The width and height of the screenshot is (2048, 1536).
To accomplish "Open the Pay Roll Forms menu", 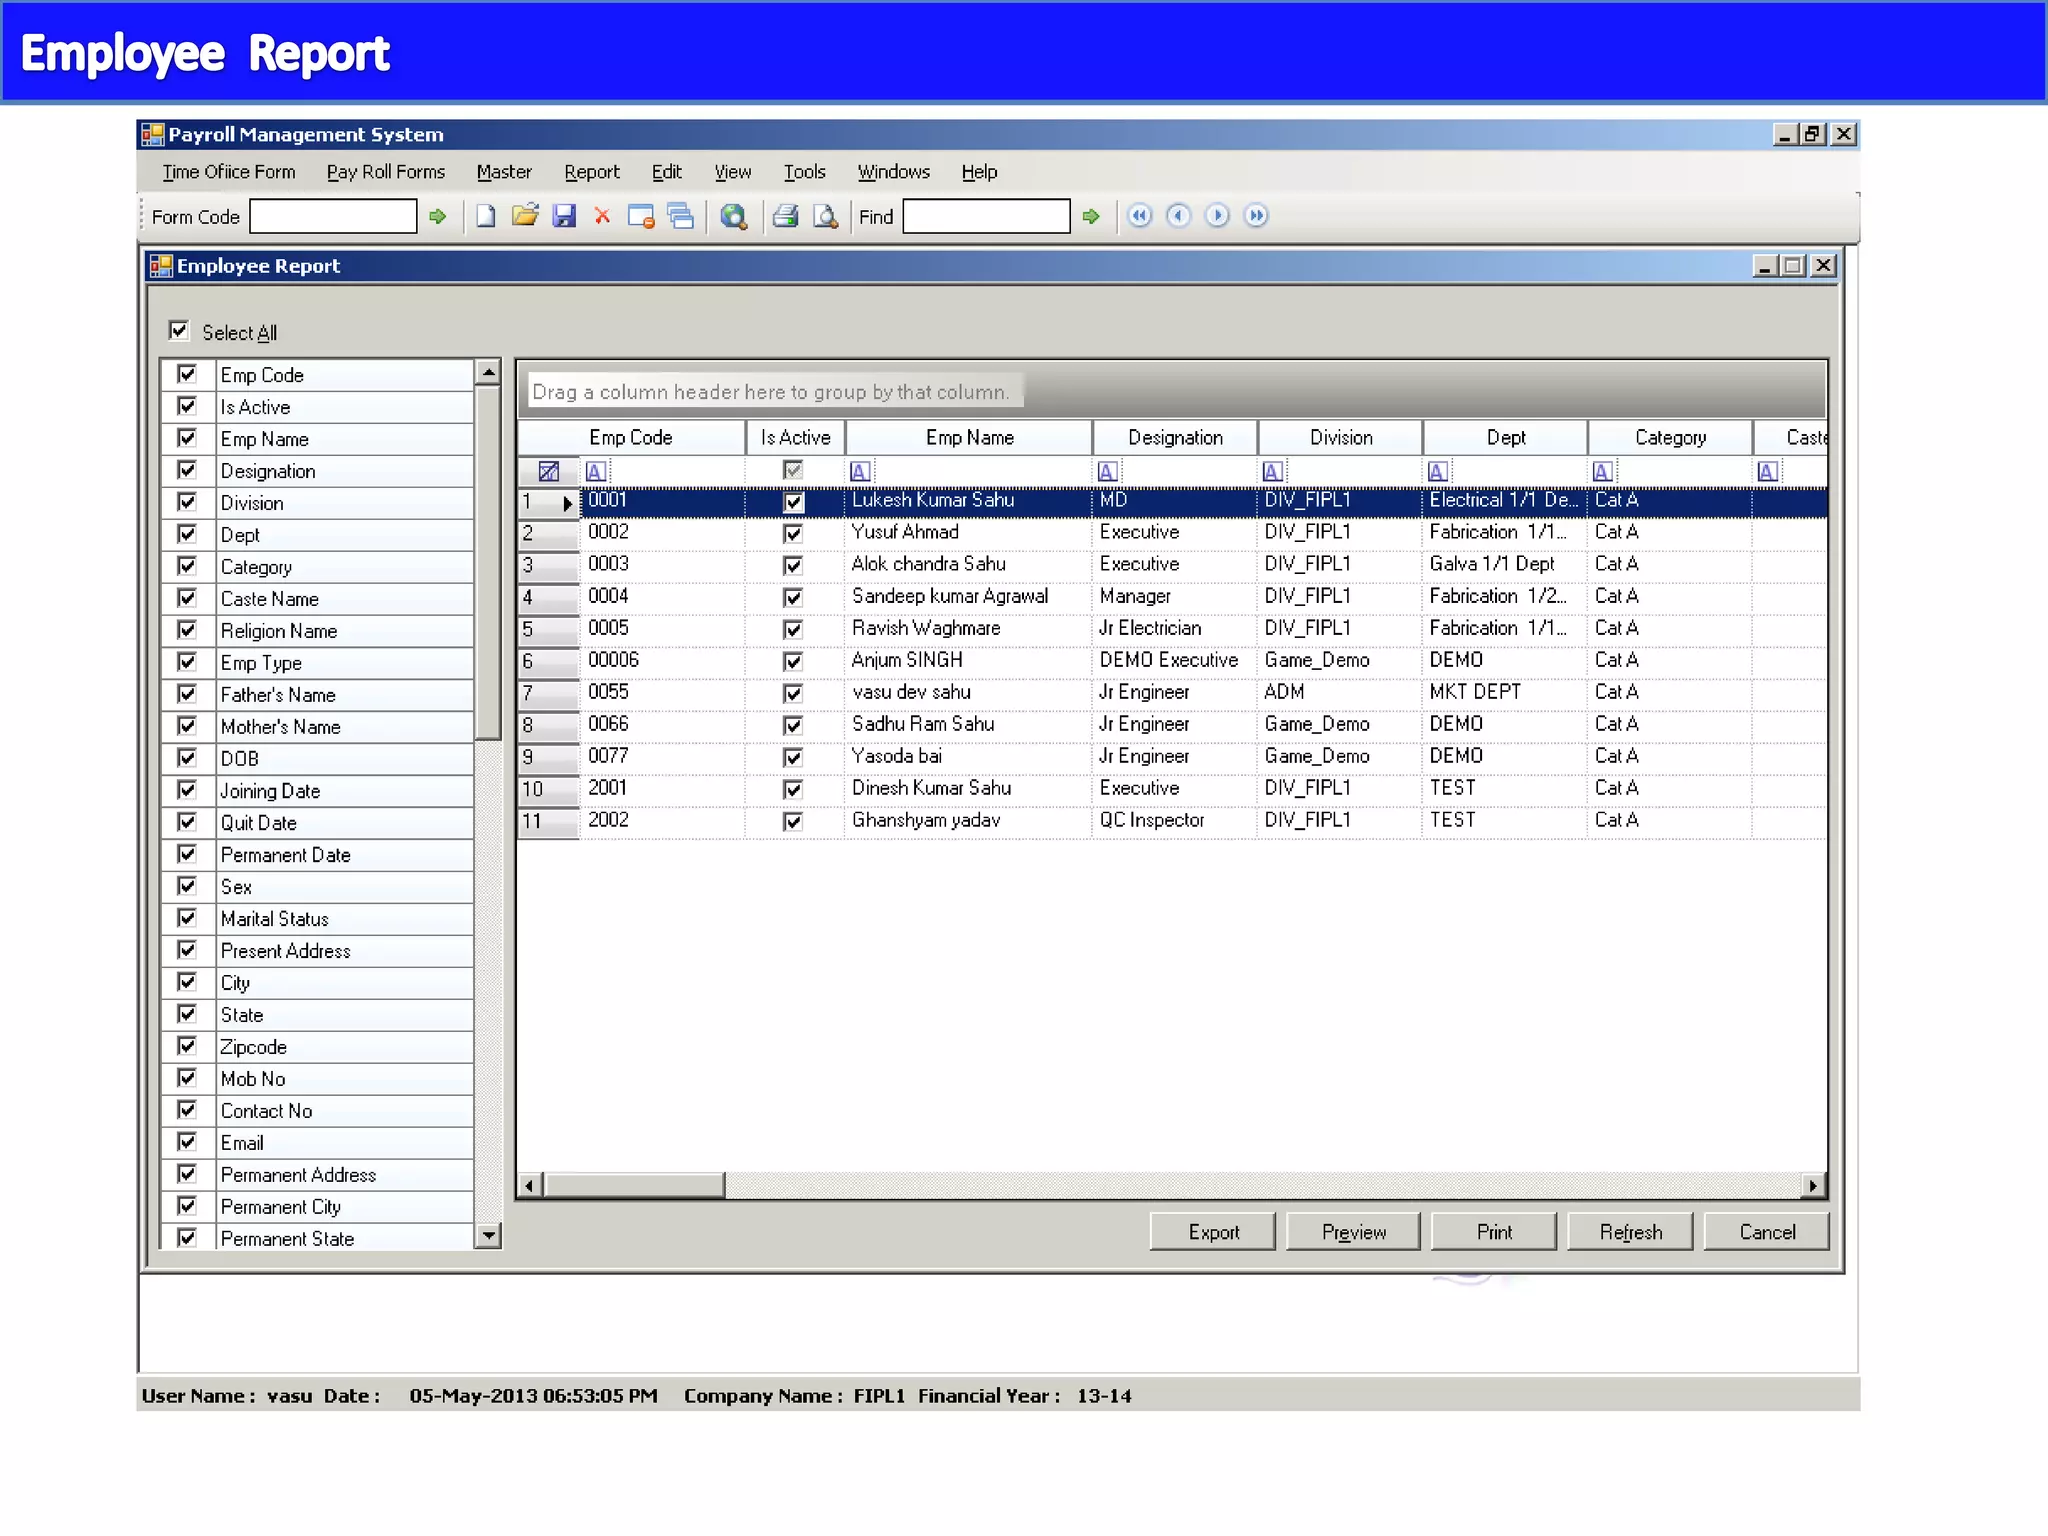I will [385, 172].
